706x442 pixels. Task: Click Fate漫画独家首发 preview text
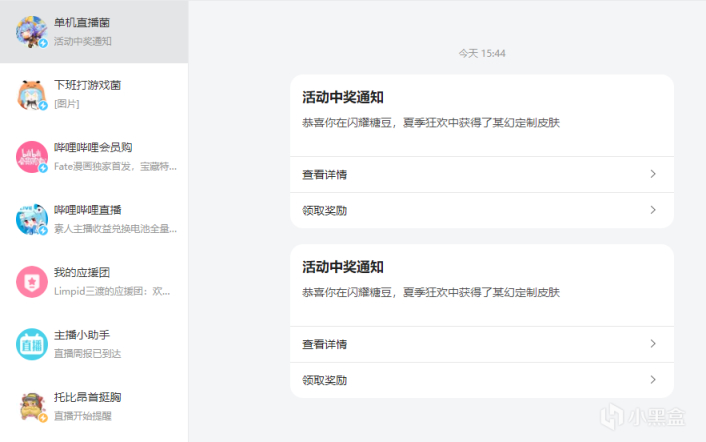(115, 167)
